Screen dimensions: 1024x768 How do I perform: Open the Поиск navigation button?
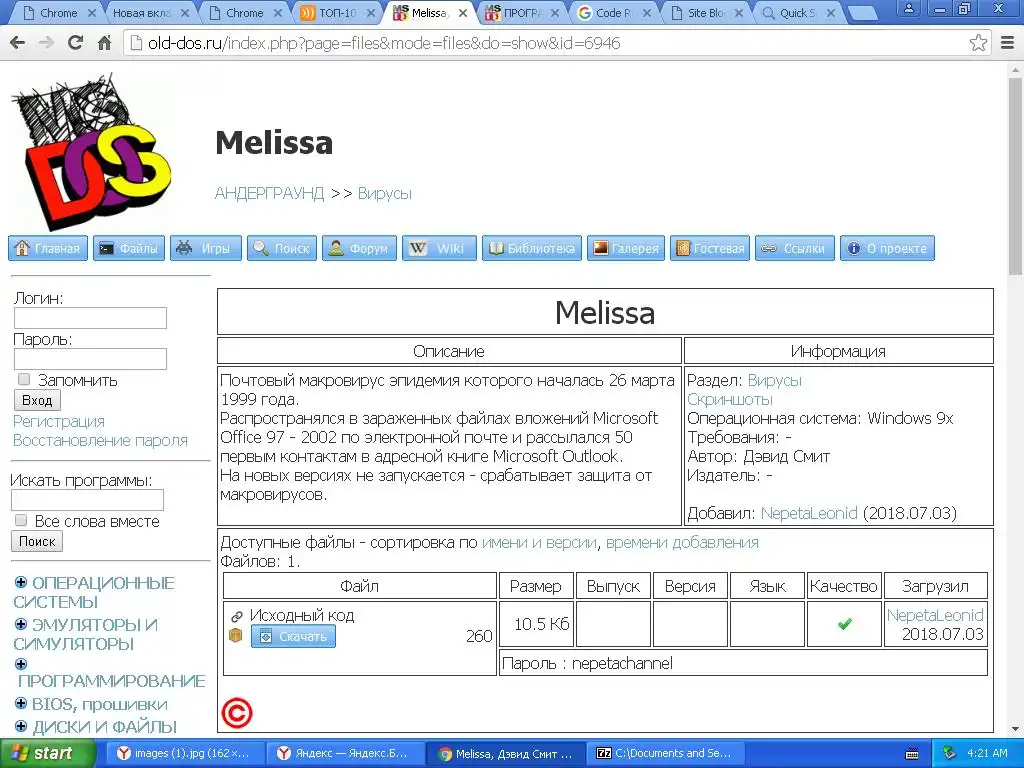click(281, 248)
